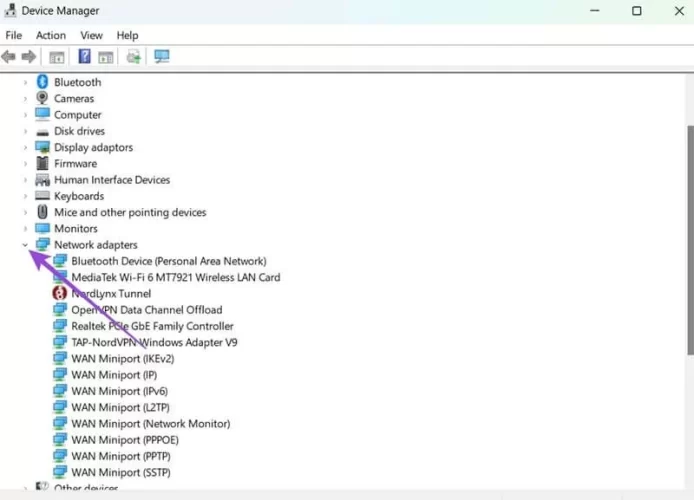Expand the Display adaptors category
Screen dimensions: 694x500
(25, 148)
